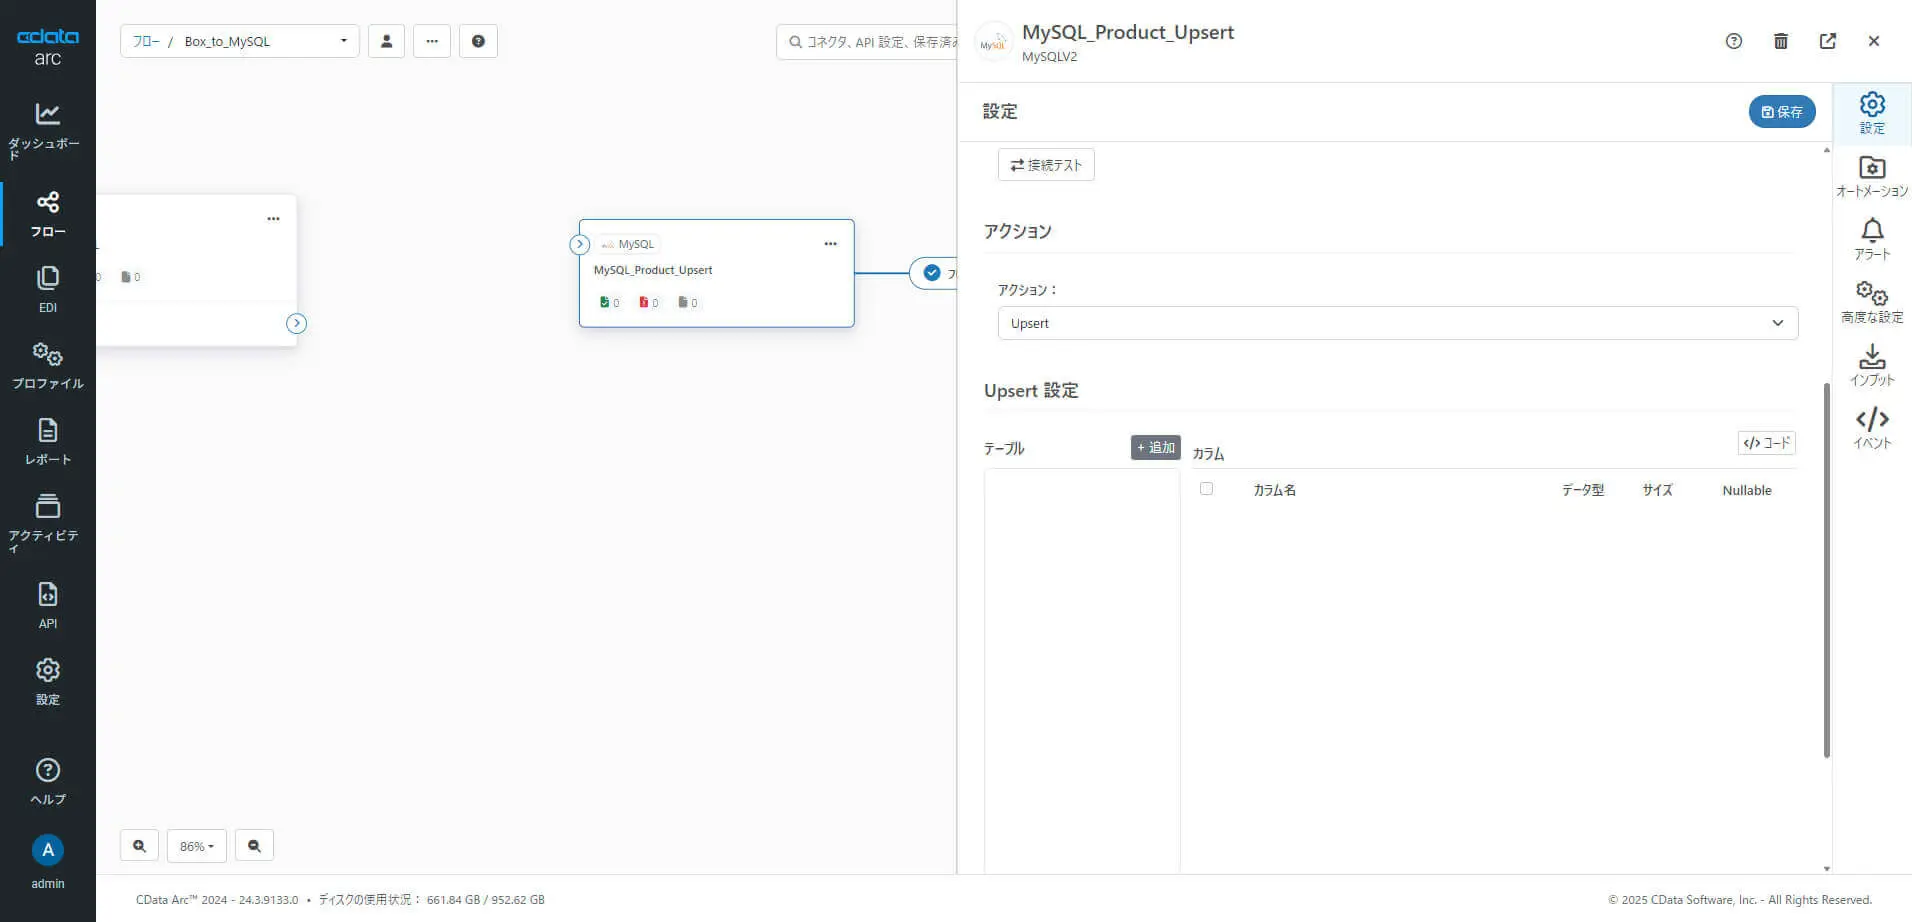Switch to the Automation tab
1912x922 pixels.
1871,176
